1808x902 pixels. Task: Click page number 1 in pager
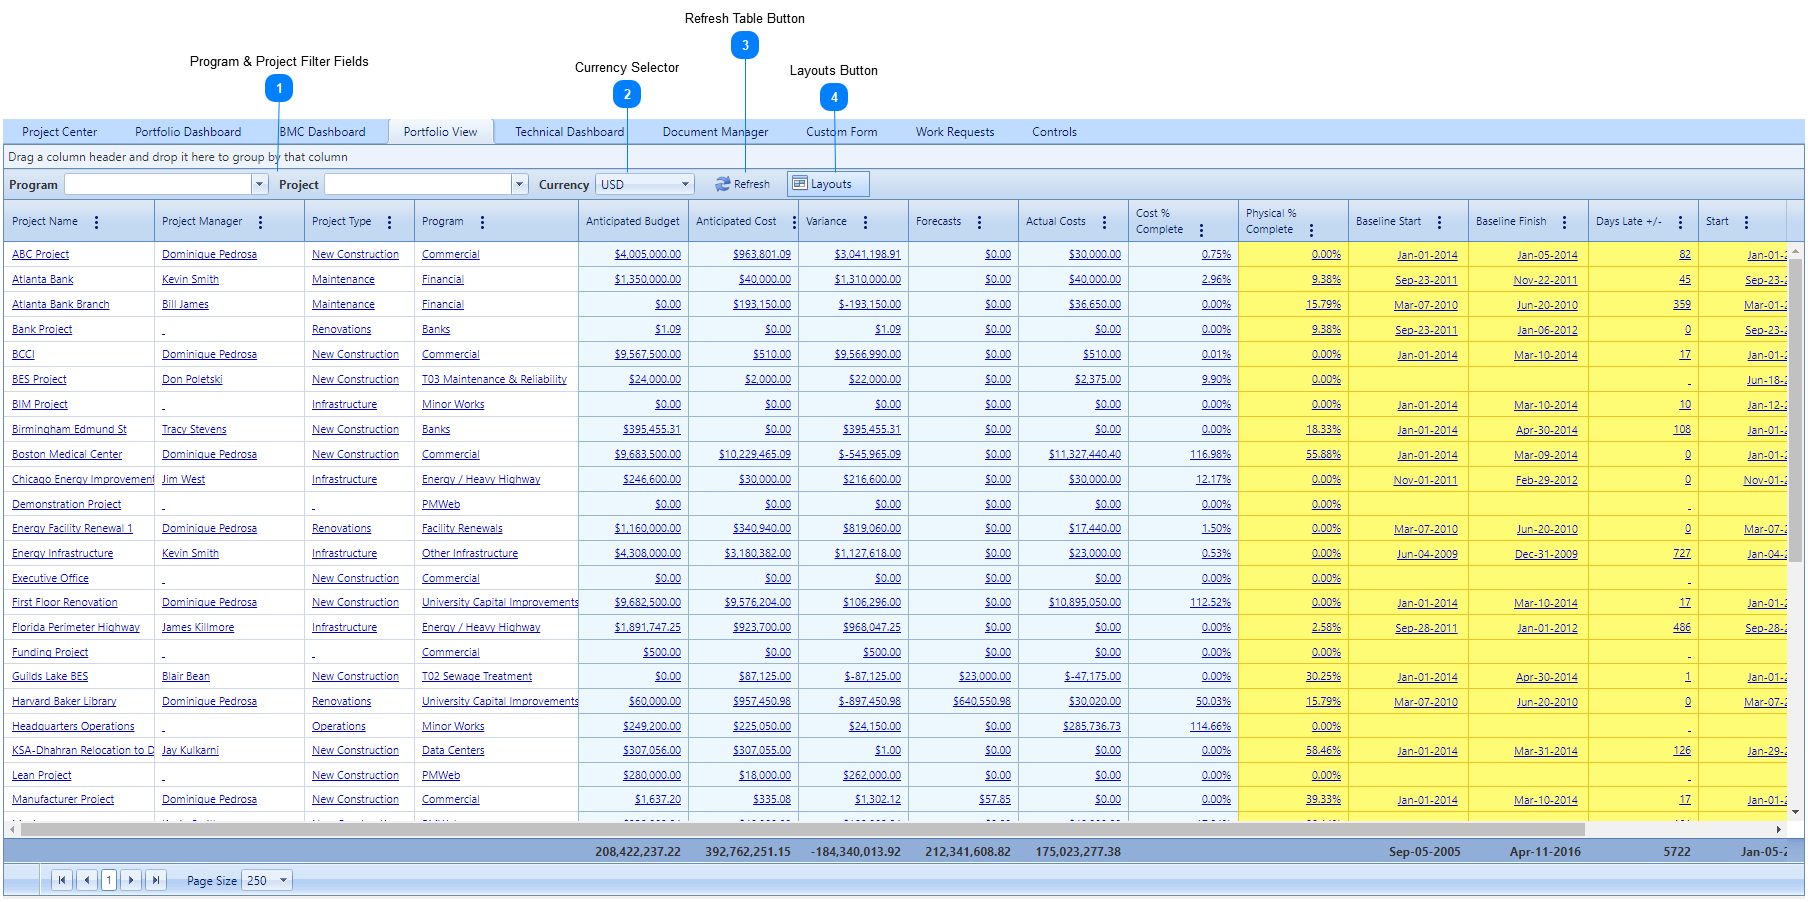[x=109, y=880]
